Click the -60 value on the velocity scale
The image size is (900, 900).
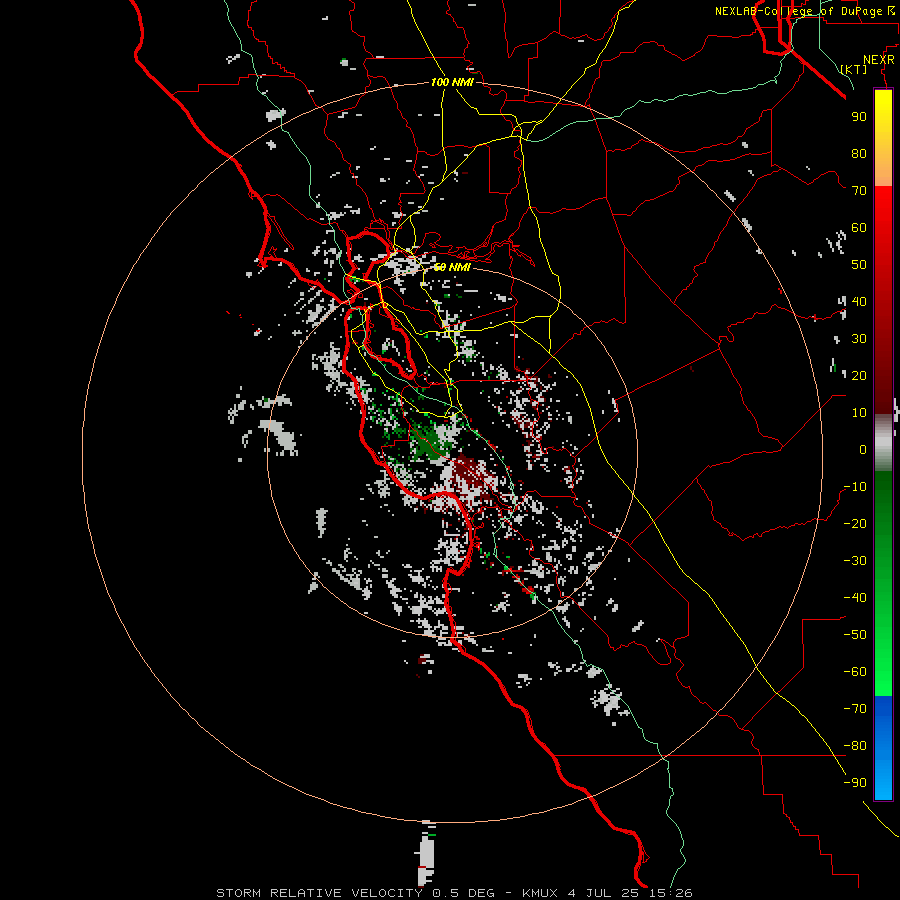click(x=855, y=672)
